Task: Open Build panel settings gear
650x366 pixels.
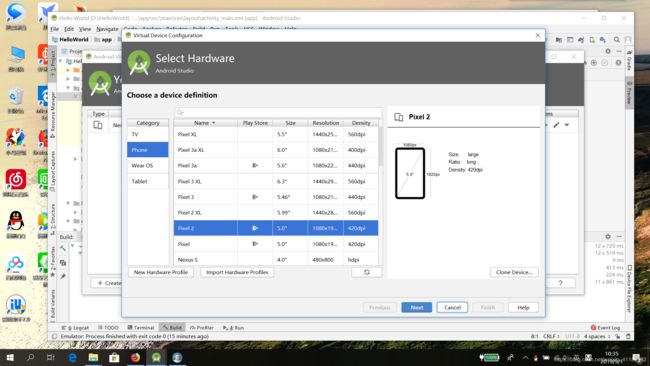Action: point(608,236)
